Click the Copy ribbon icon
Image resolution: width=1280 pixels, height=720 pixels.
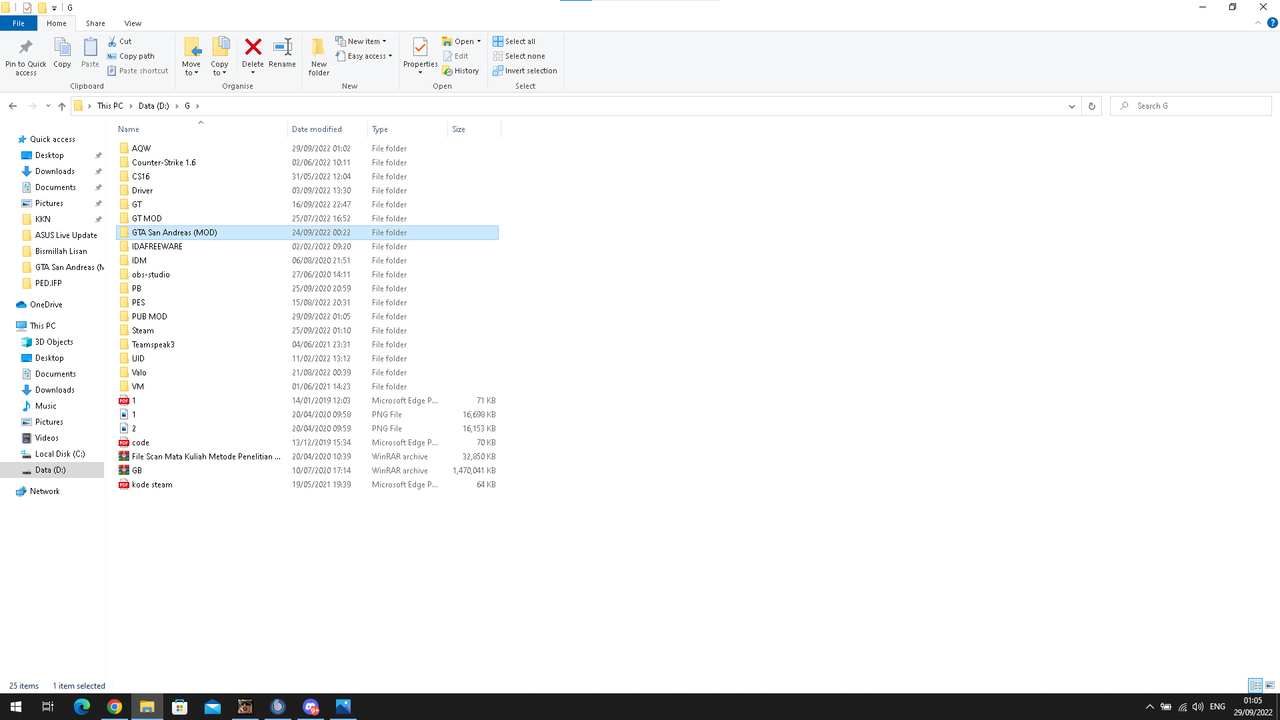[62, 54]
